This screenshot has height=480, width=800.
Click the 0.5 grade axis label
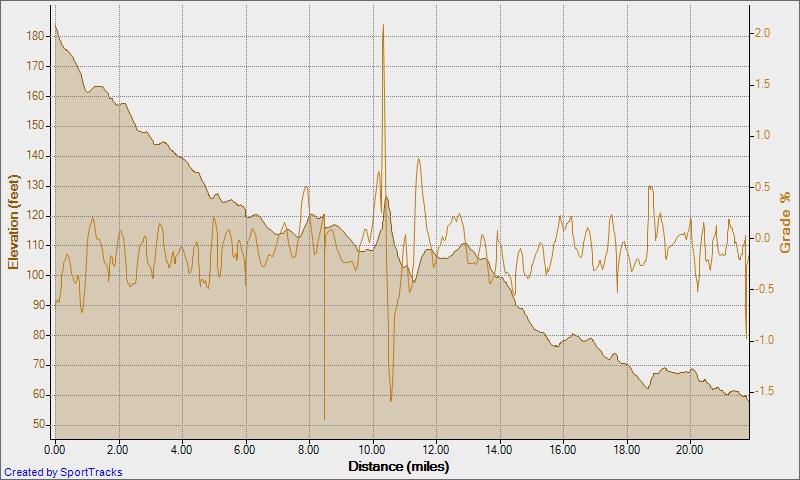tap(762, 187)
